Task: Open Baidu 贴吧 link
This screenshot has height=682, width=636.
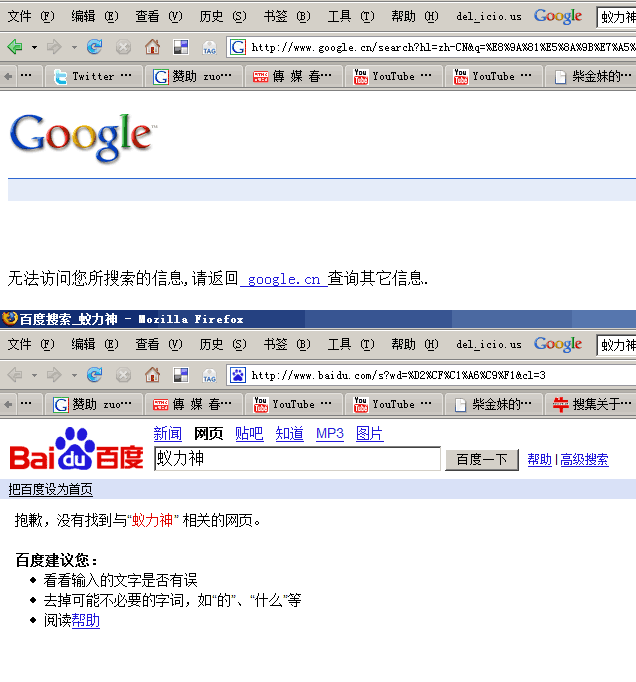Action: 249,434
